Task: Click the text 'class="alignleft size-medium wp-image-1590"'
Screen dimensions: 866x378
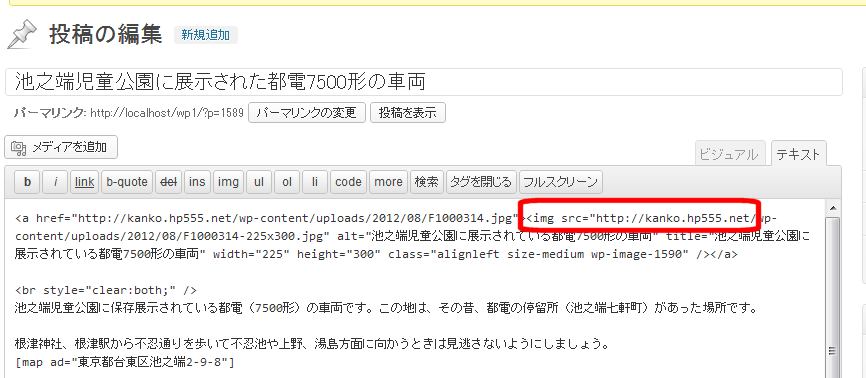Action: [x=538, y=254]
